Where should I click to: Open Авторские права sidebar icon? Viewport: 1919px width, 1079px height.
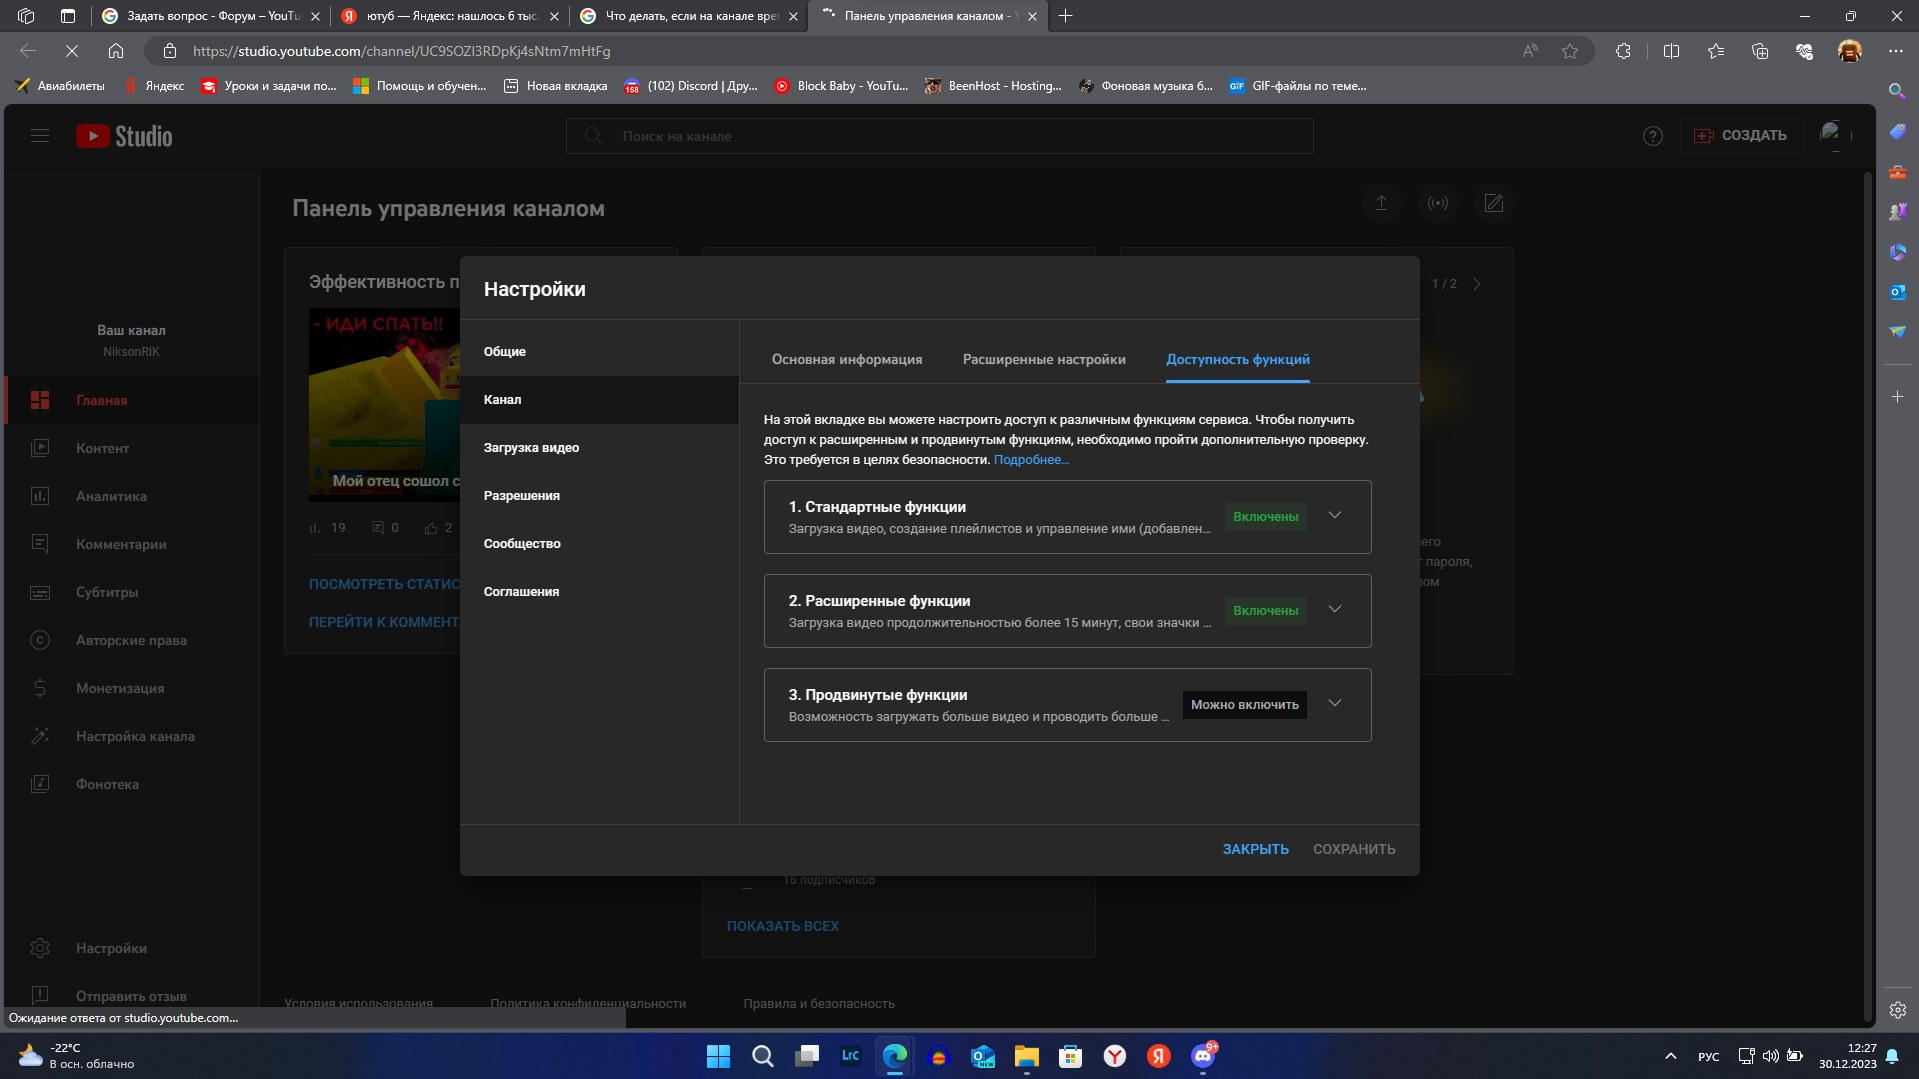click(40, 640)
